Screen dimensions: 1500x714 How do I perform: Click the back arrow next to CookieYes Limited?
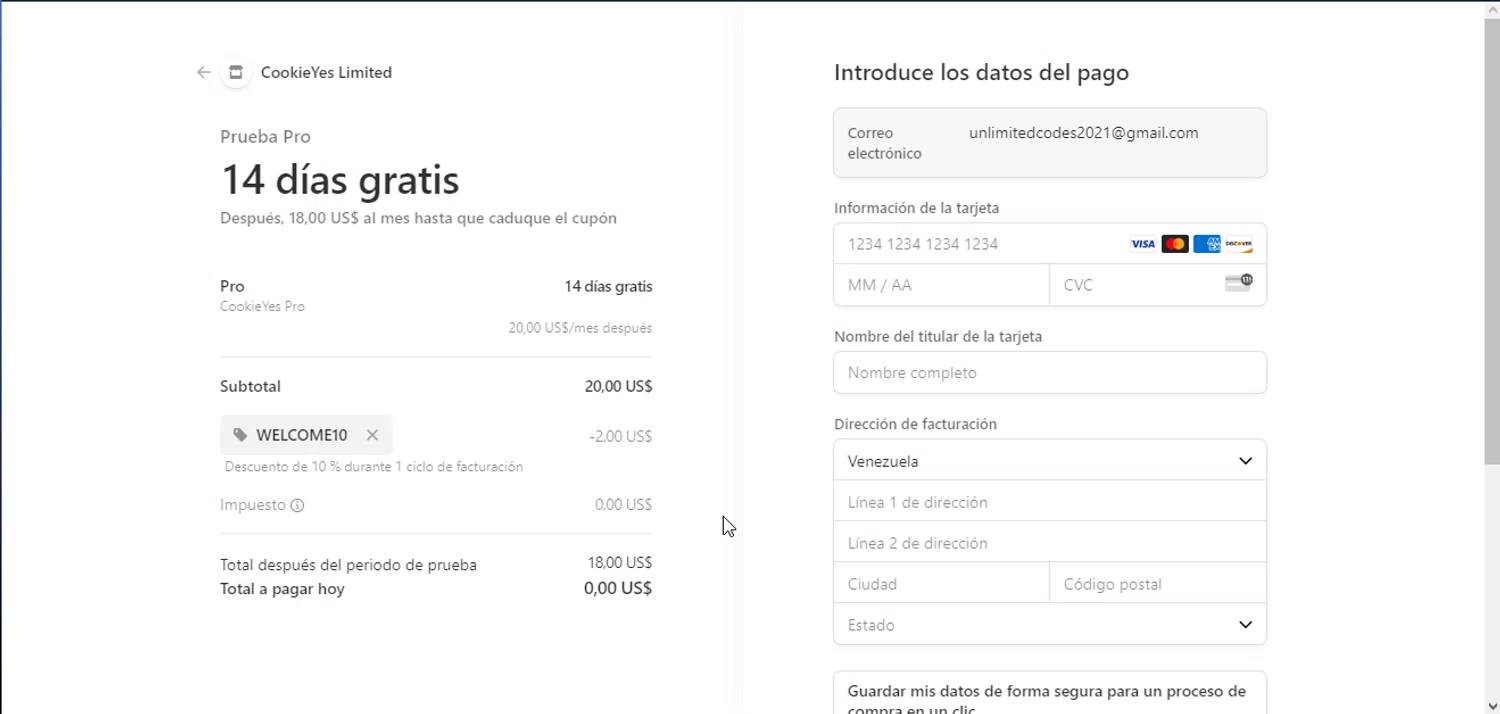[x=204, y=72]
